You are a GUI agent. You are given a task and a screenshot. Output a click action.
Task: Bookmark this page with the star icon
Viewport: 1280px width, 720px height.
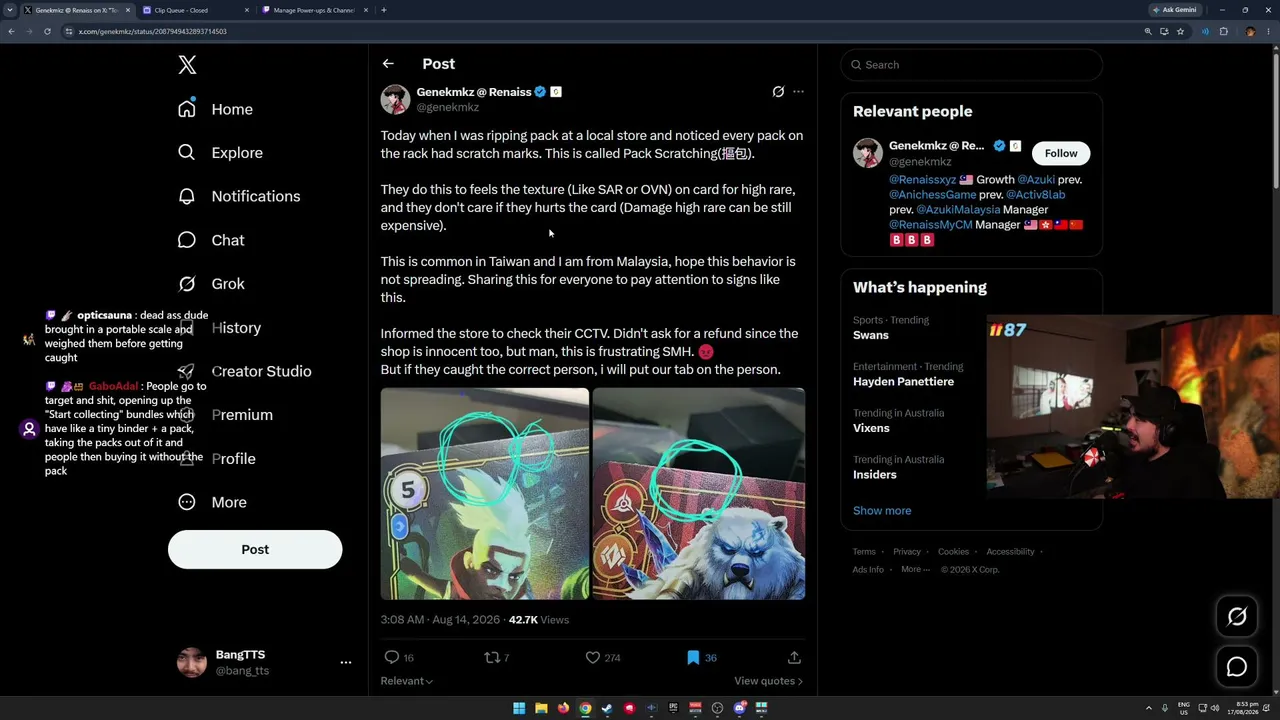click(1180, 31)
